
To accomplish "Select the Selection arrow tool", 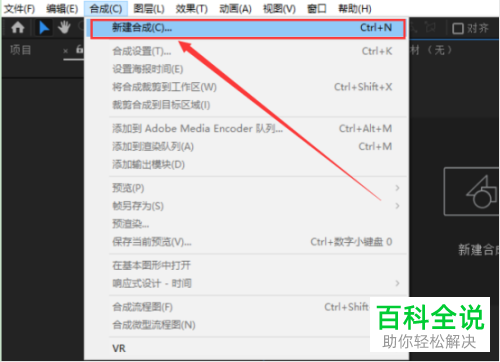I will [44, 27].
